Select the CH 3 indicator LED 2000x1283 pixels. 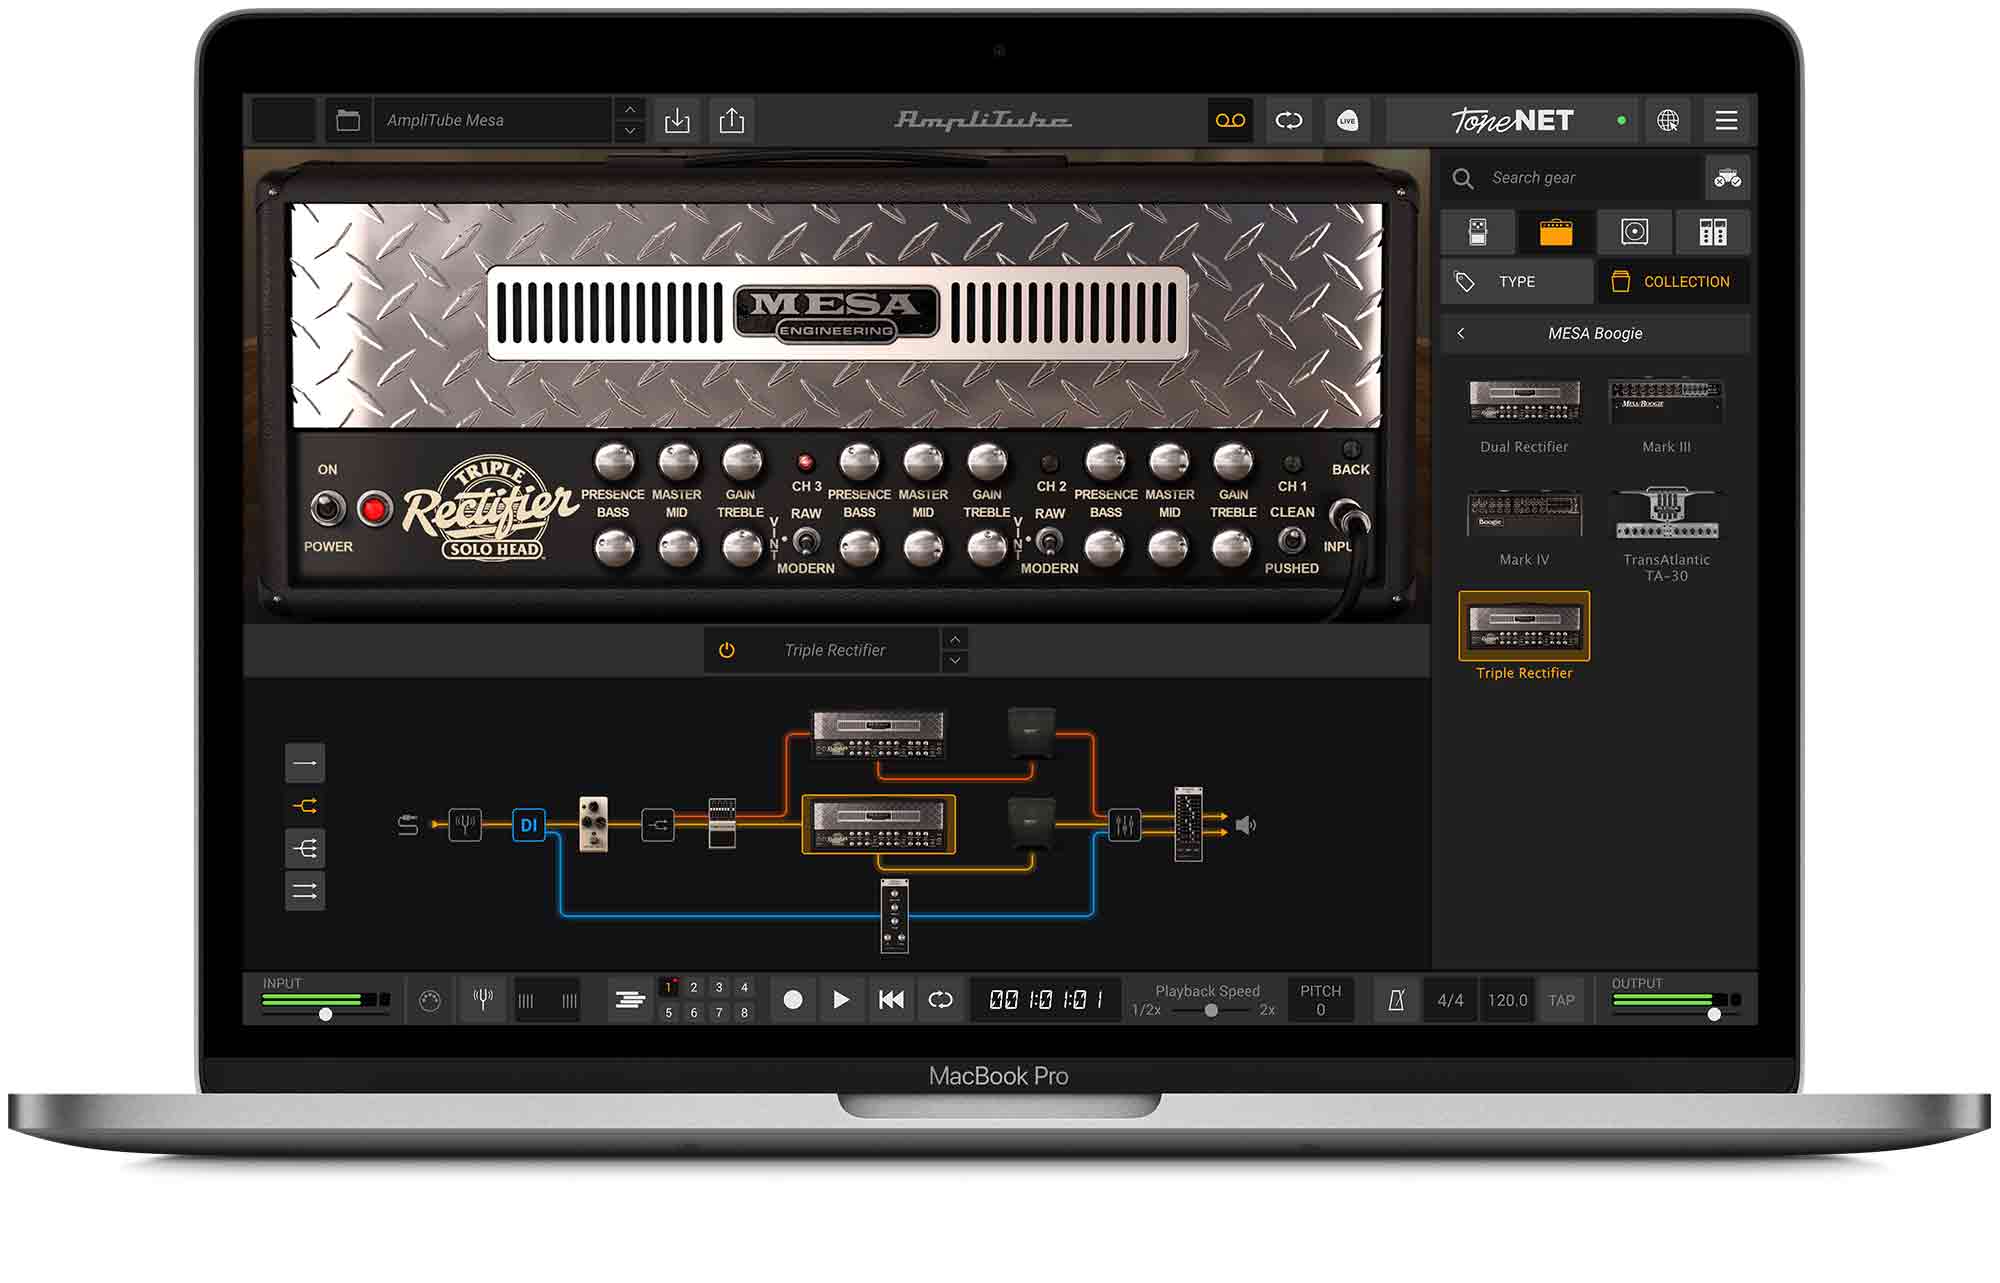point(805,462)
